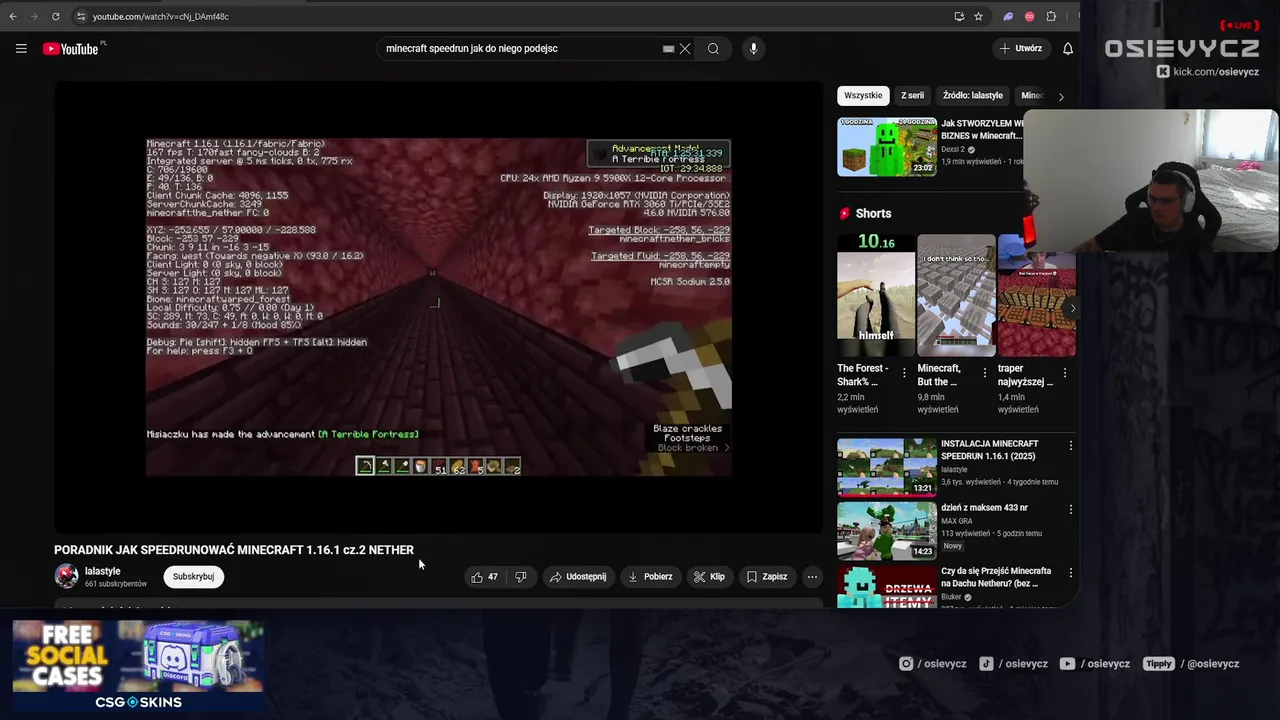Click the Dexsi 2 channel name
This screenshot has height=720, width=1280.
coord(953,149)
